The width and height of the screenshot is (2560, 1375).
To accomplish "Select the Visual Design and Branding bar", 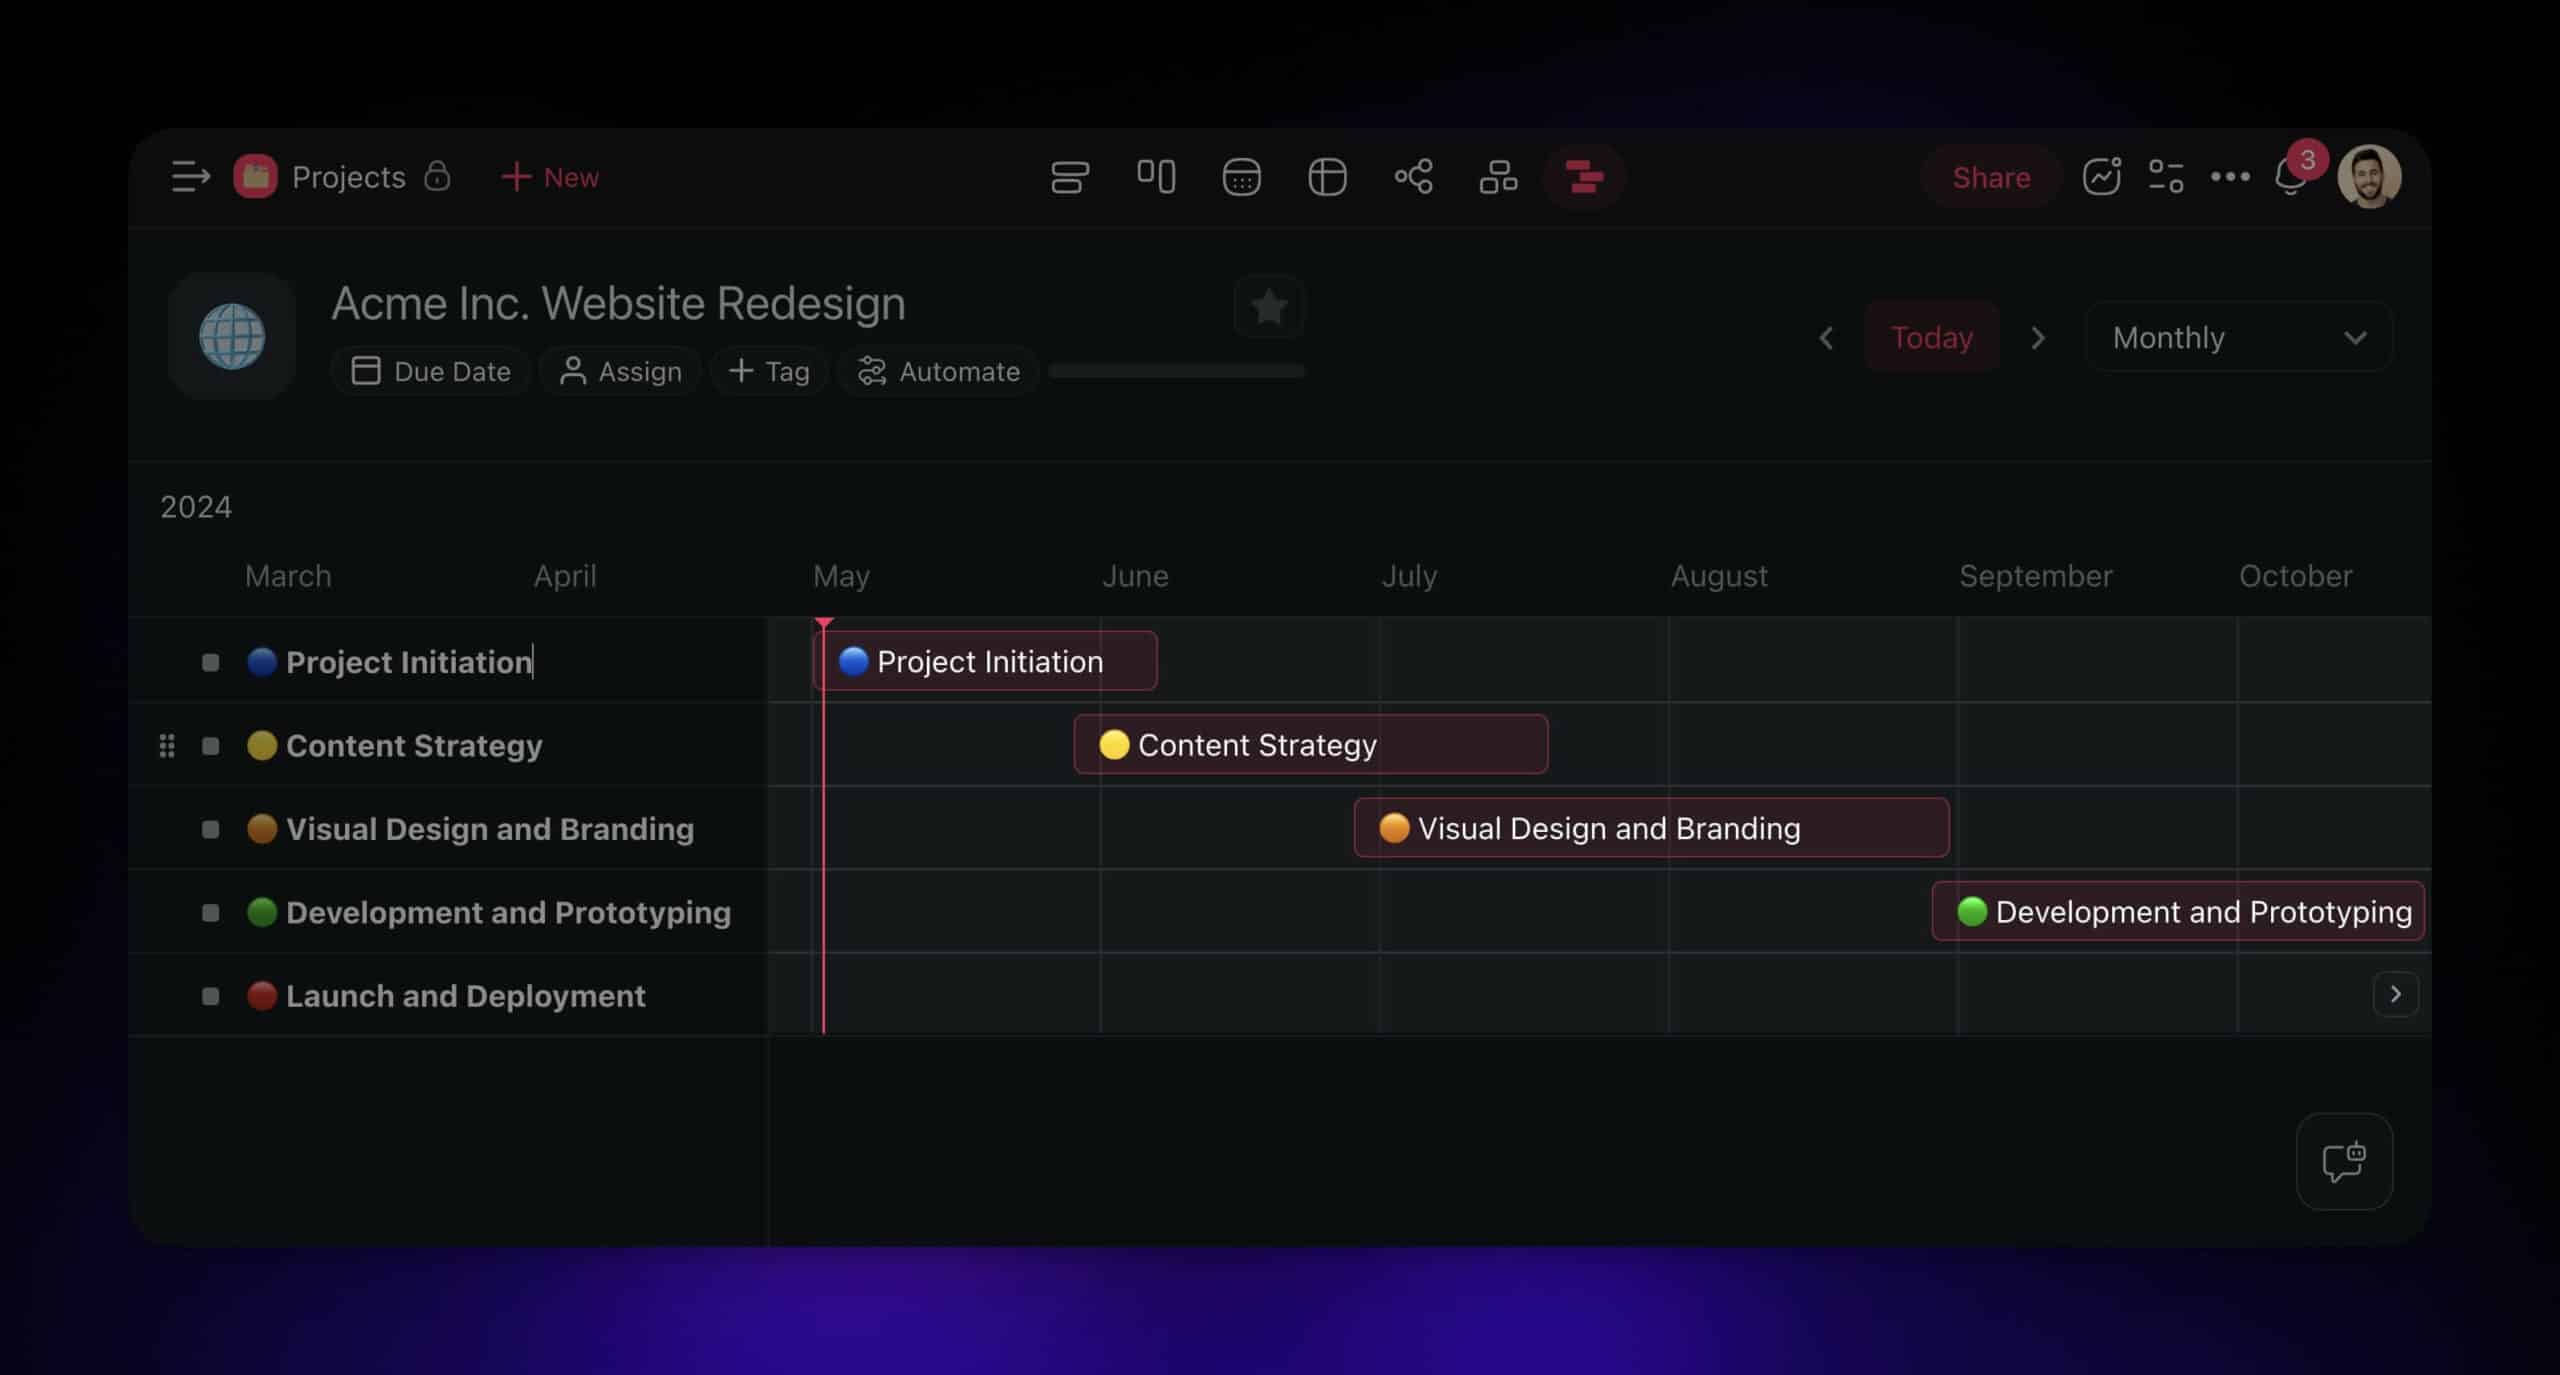I will pos(1650,828).
